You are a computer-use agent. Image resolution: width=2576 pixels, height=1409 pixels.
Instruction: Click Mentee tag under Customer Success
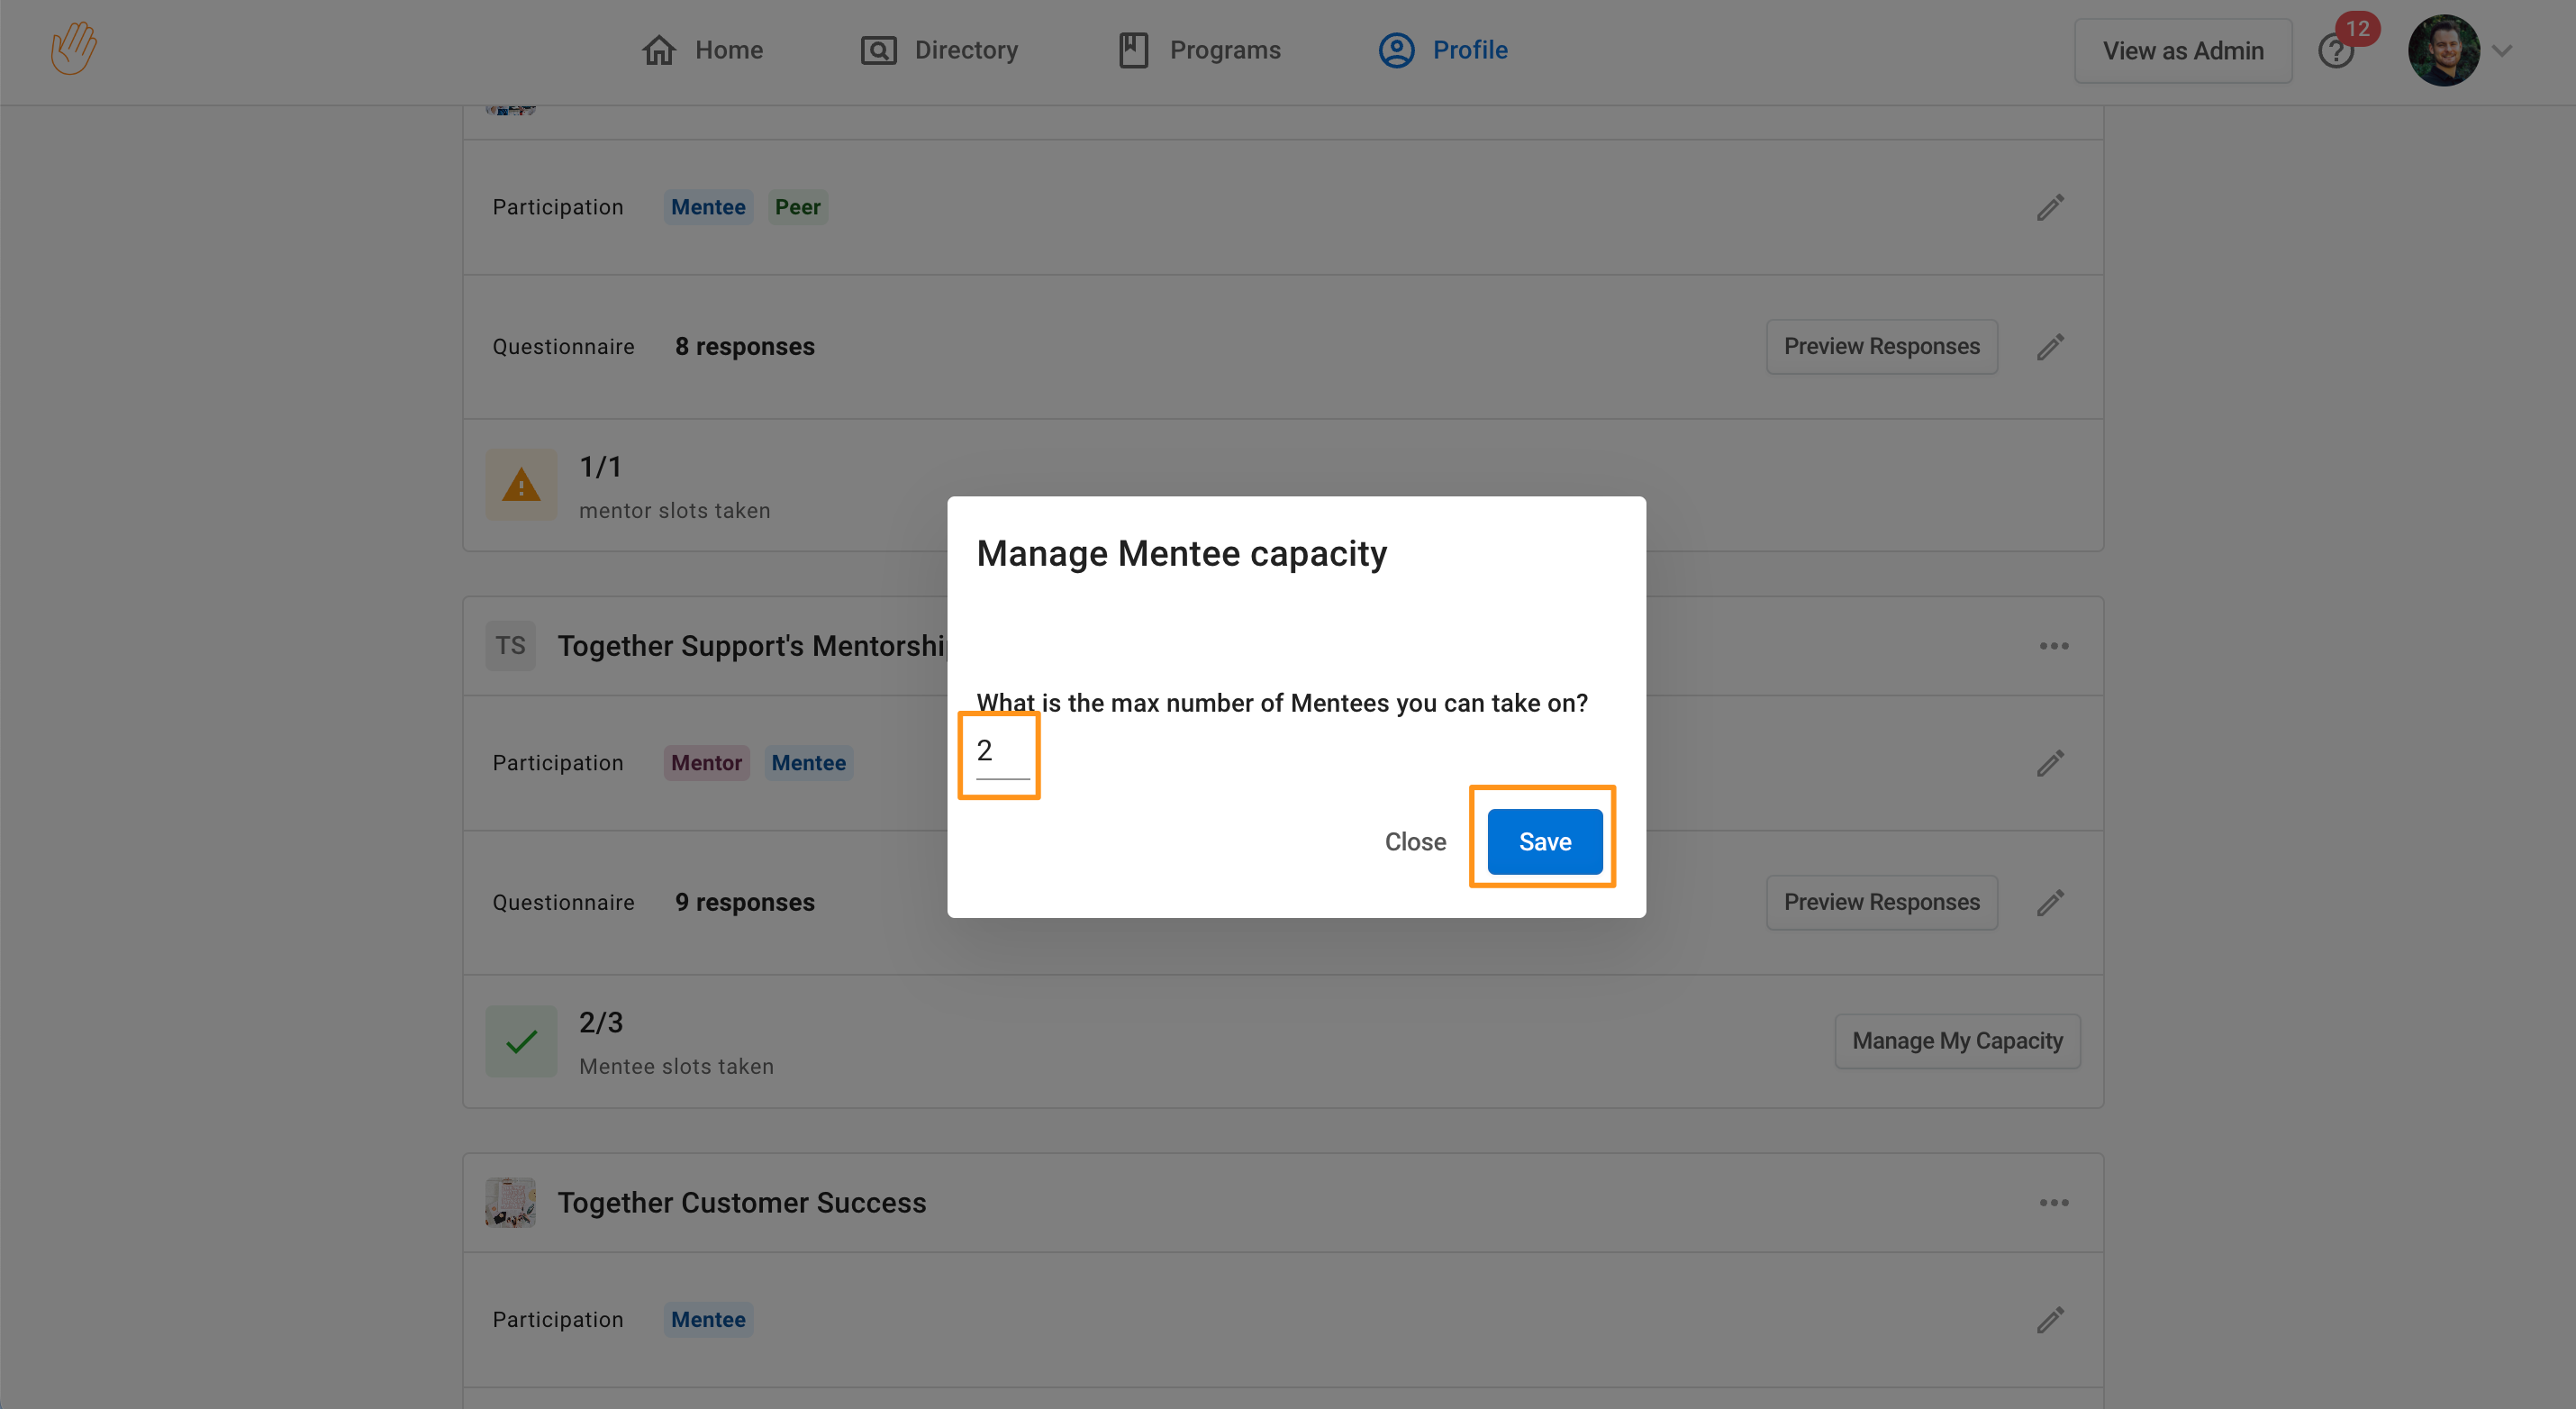click(x=708, y=1320)
